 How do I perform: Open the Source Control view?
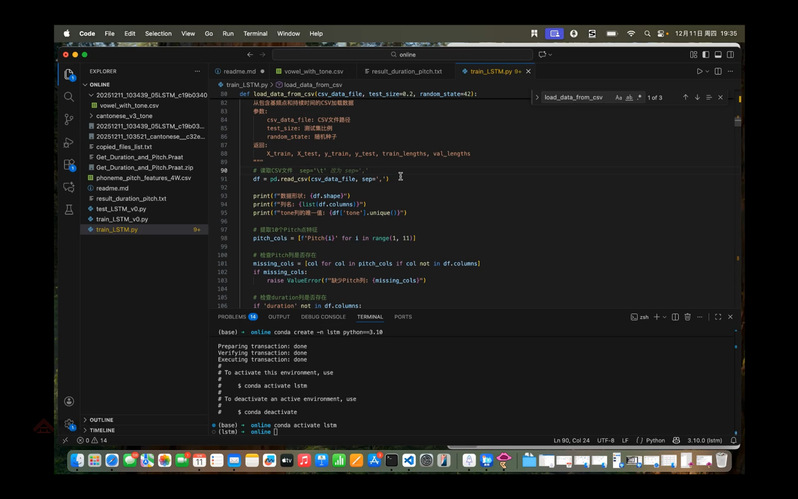69,119
